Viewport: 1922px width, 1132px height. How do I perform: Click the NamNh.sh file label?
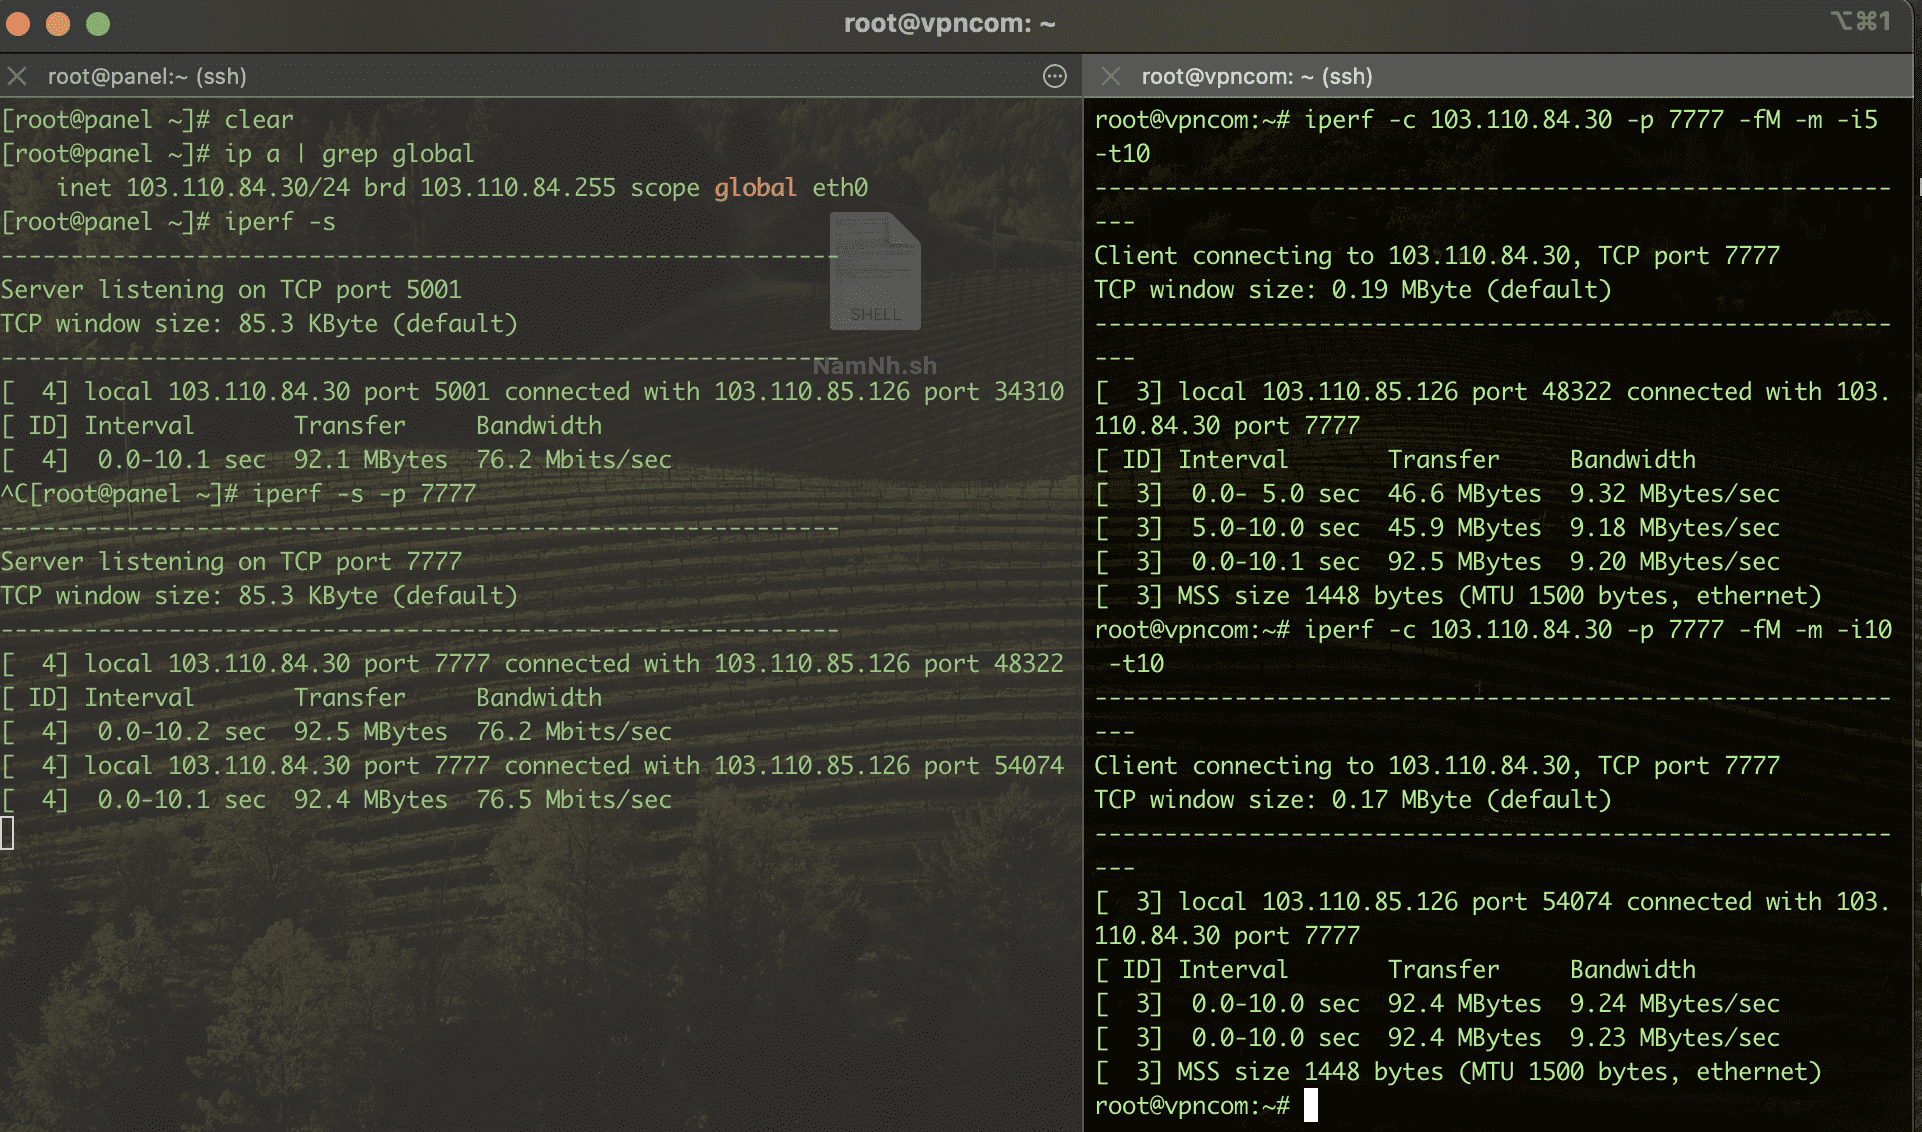click(874, 366)
